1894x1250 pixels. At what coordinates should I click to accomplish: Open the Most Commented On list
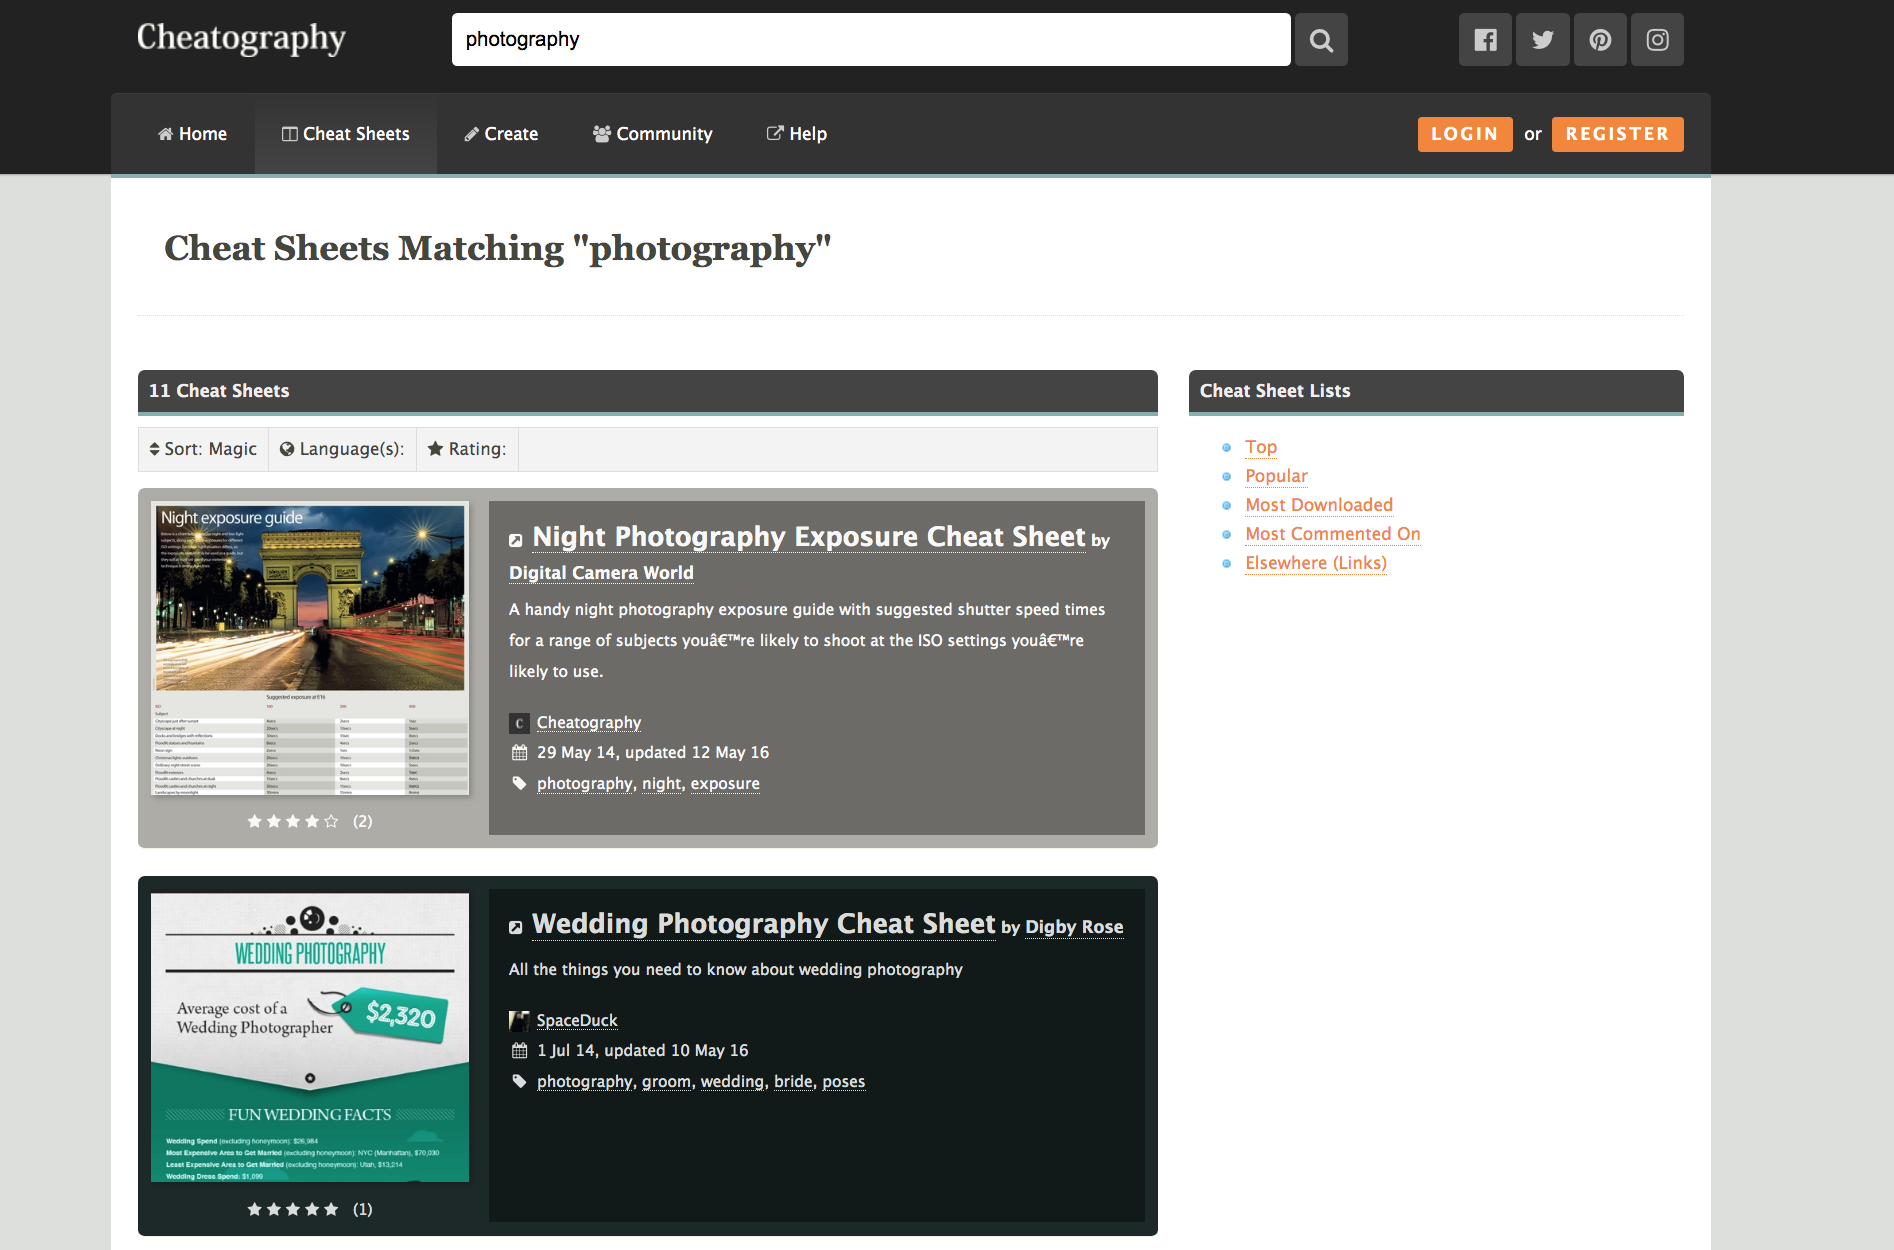point(1333,534)
